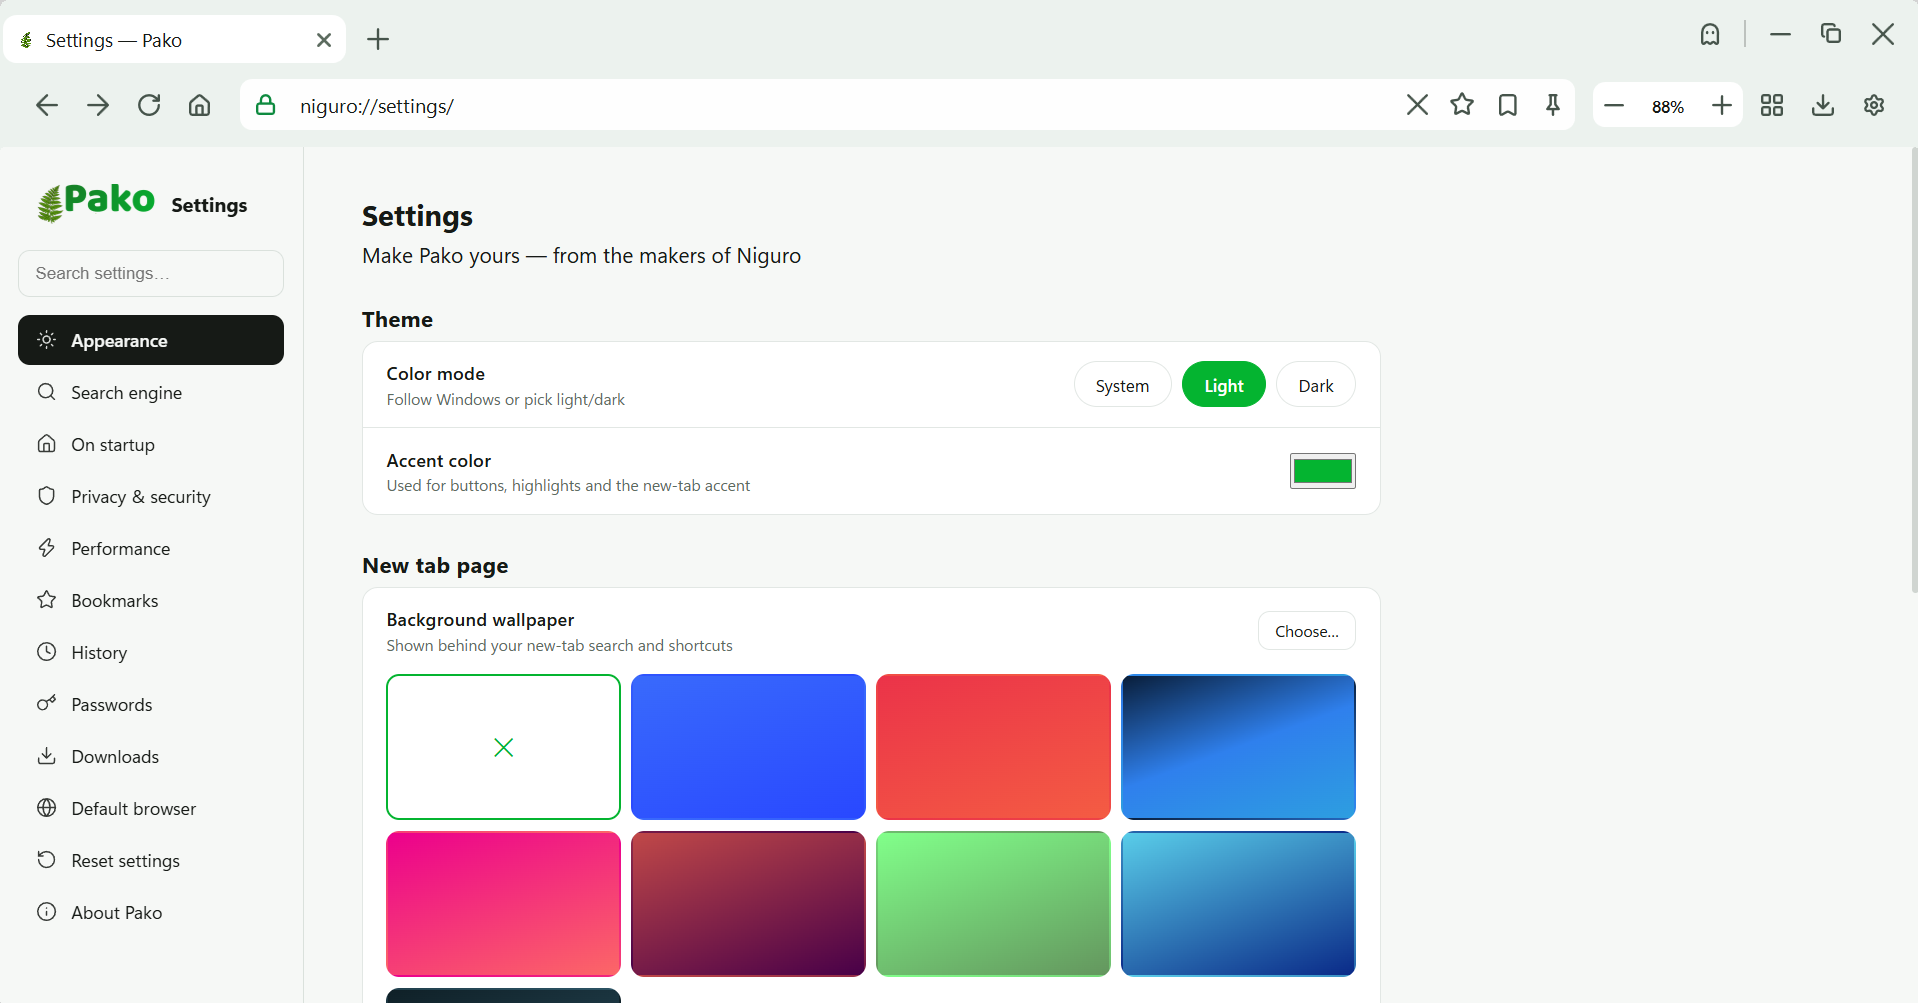
Task: Zoom in with plus button
Action: 1722,105
